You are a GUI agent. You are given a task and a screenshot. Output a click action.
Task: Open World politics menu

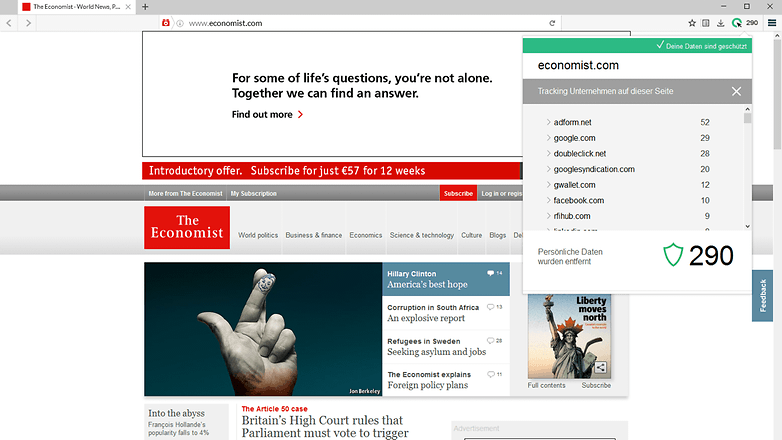pos(258,235)
